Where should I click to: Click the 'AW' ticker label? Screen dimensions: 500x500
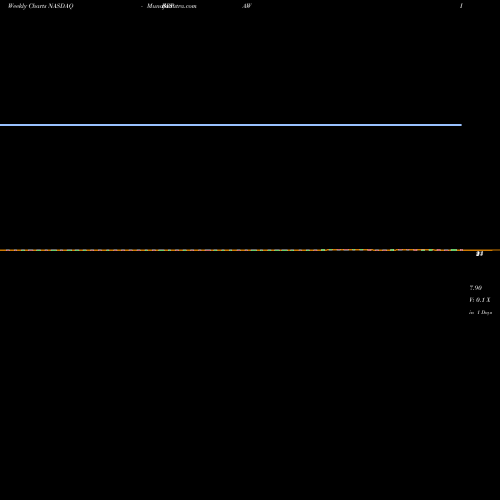247,6
